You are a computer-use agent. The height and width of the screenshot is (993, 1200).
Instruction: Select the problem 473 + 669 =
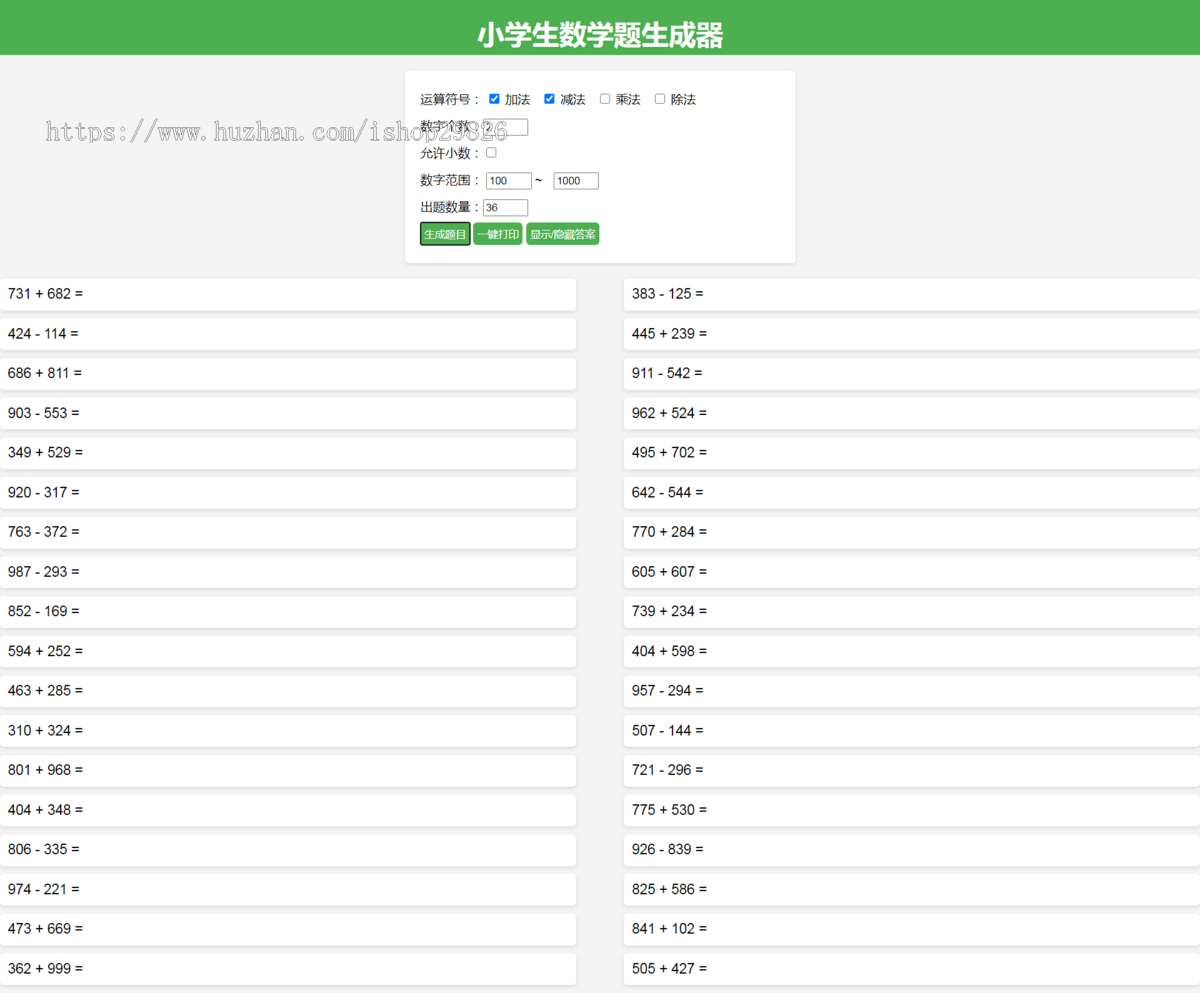tap(288, 929)
